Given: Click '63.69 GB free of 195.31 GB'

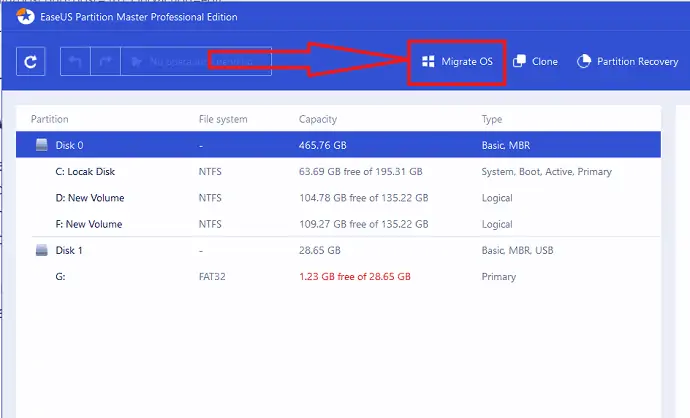Looking at the screenshot, I should tap(360, 172).
